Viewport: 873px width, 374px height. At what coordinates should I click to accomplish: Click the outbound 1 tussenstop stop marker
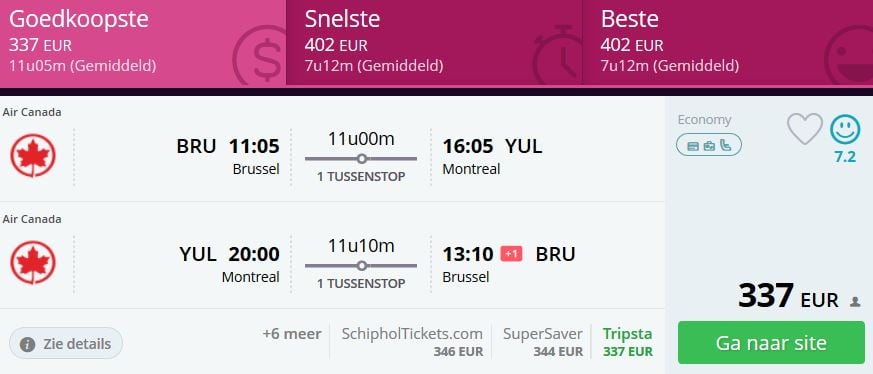click(361, 159)
